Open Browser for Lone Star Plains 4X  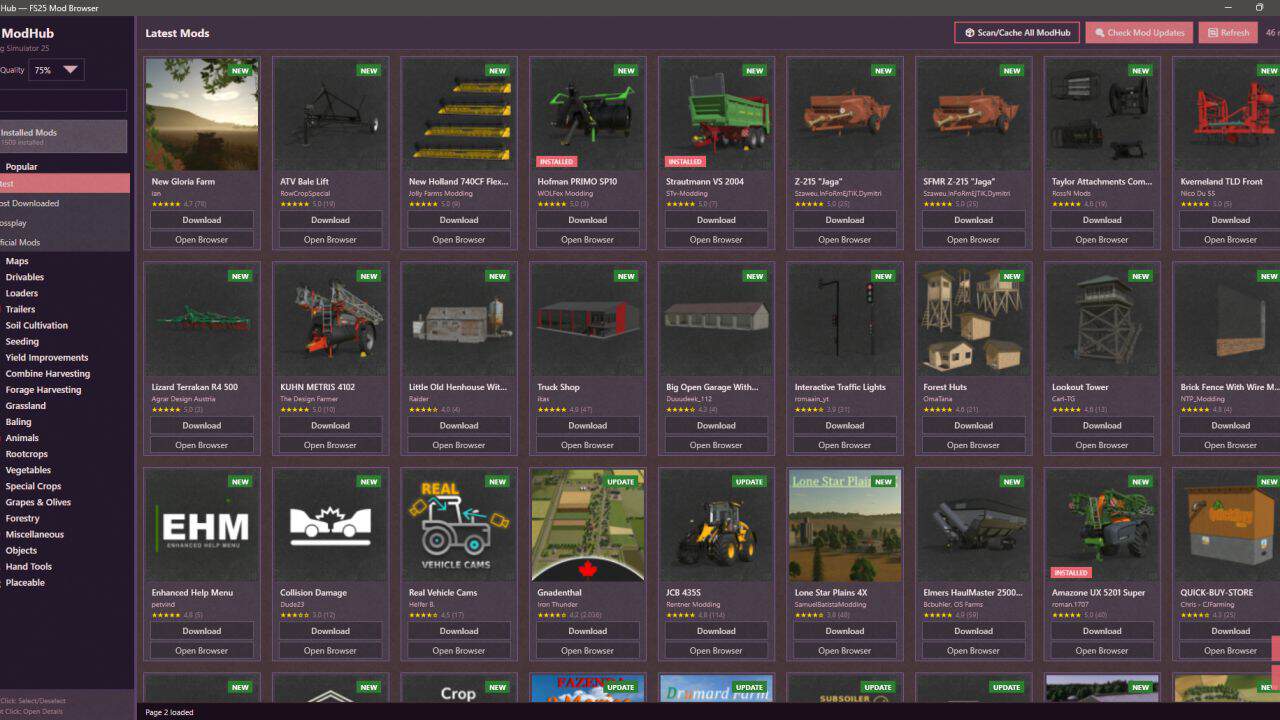pyautogui.click(x=845, y=651)
